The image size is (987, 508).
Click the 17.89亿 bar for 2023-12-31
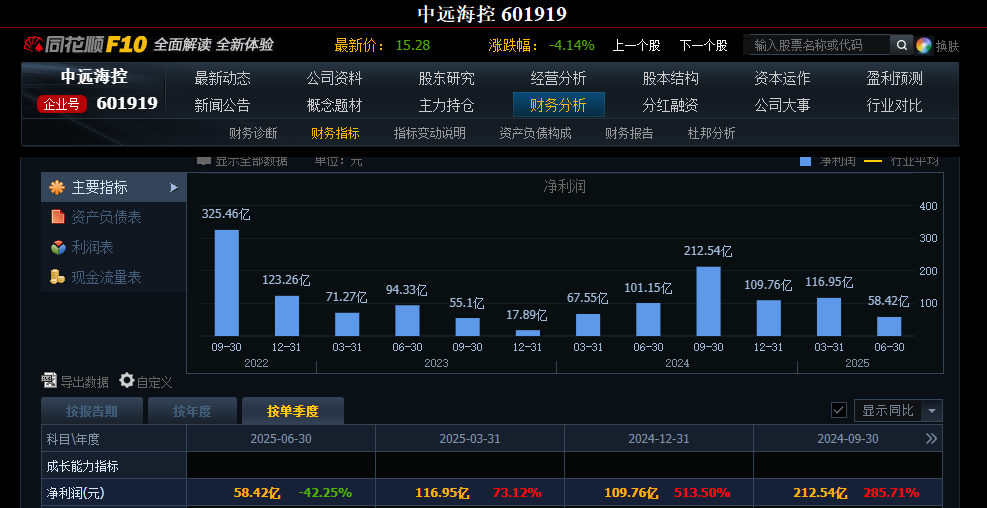(527, 333)
